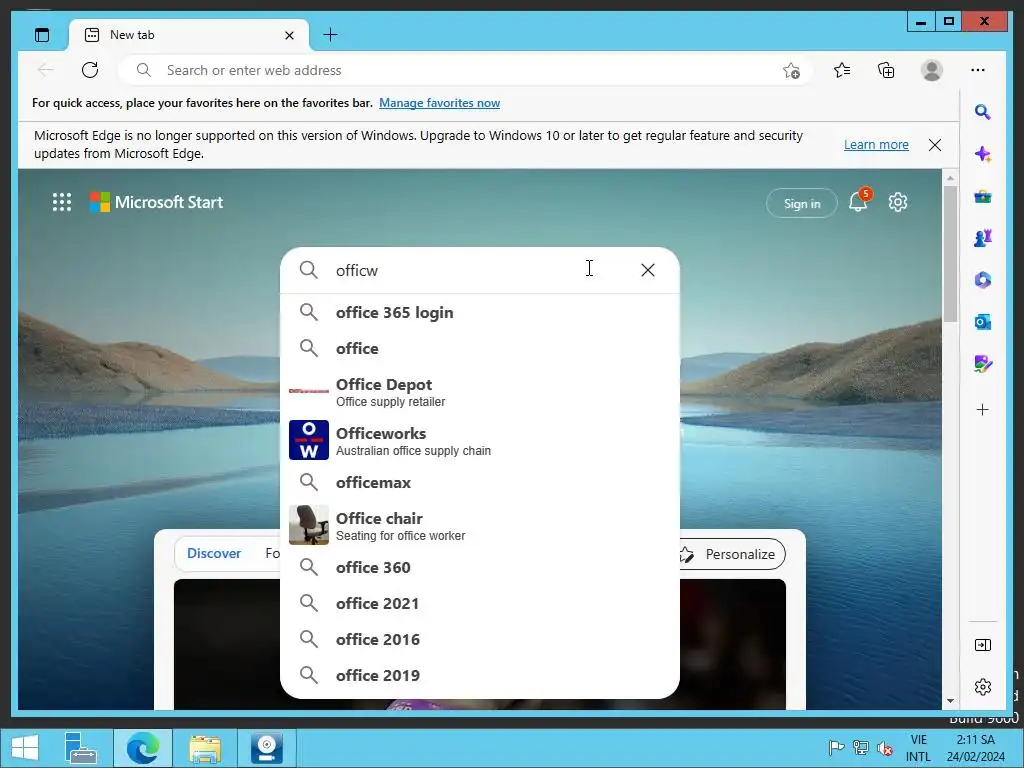Viewport: 1024px width, 768px height.
Task: Hide the sidebar panel toggle icon
Action: point(982,645)
